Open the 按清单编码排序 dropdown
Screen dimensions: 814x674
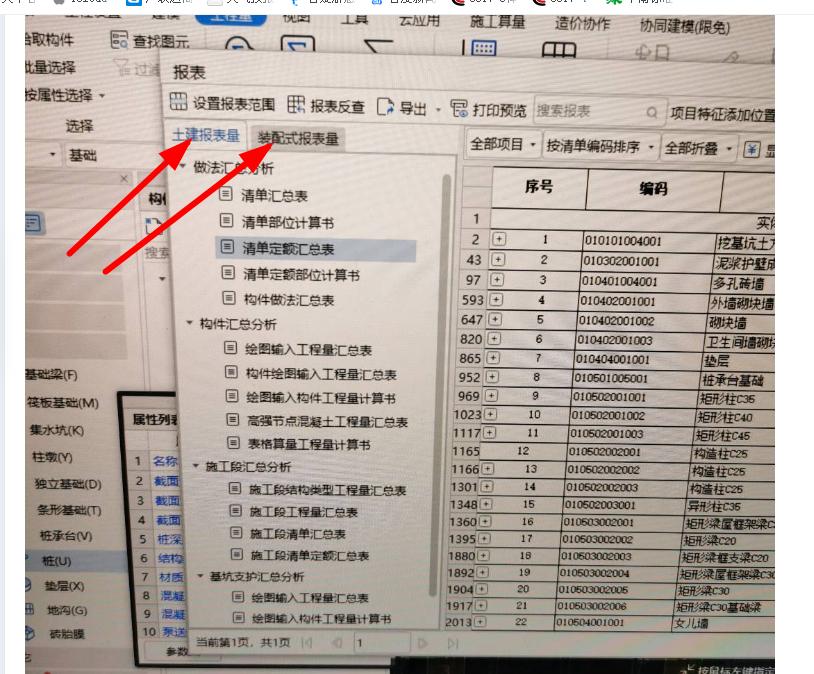point(600,147)
